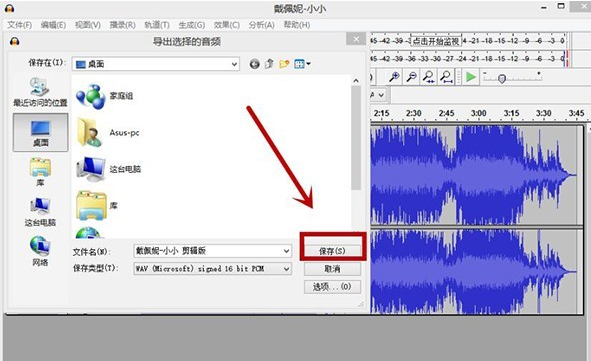Image resolution: width=591 pixels, height=361 pixels.
Task: Click the 选项...(O) options button
Action: click(332, 287)
